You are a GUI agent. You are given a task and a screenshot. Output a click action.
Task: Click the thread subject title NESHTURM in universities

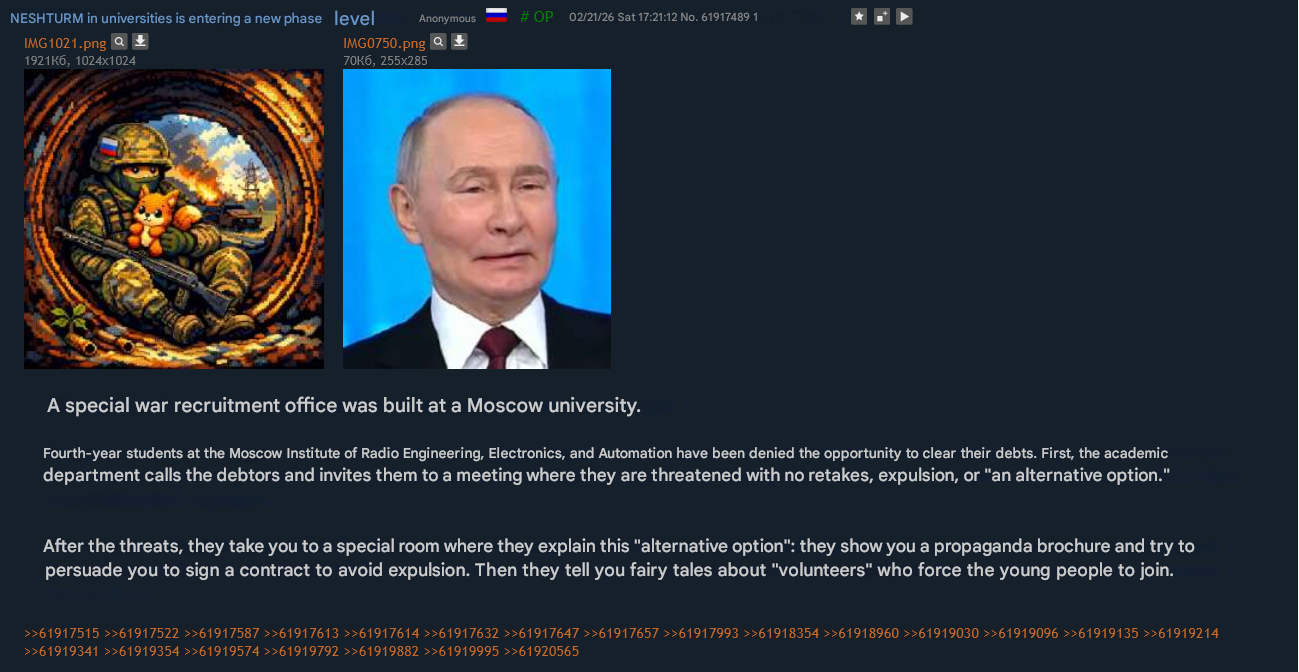166,18
